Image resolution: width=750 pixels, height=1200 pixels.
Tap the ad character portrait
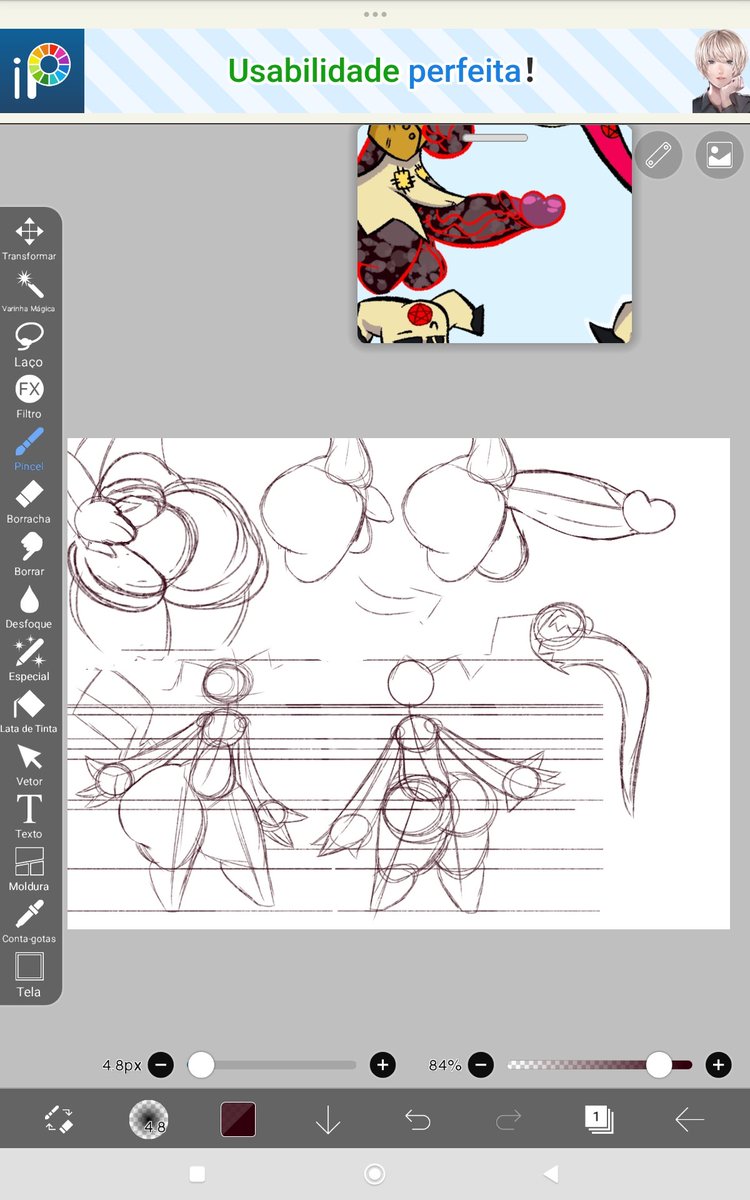coord(720,70)
